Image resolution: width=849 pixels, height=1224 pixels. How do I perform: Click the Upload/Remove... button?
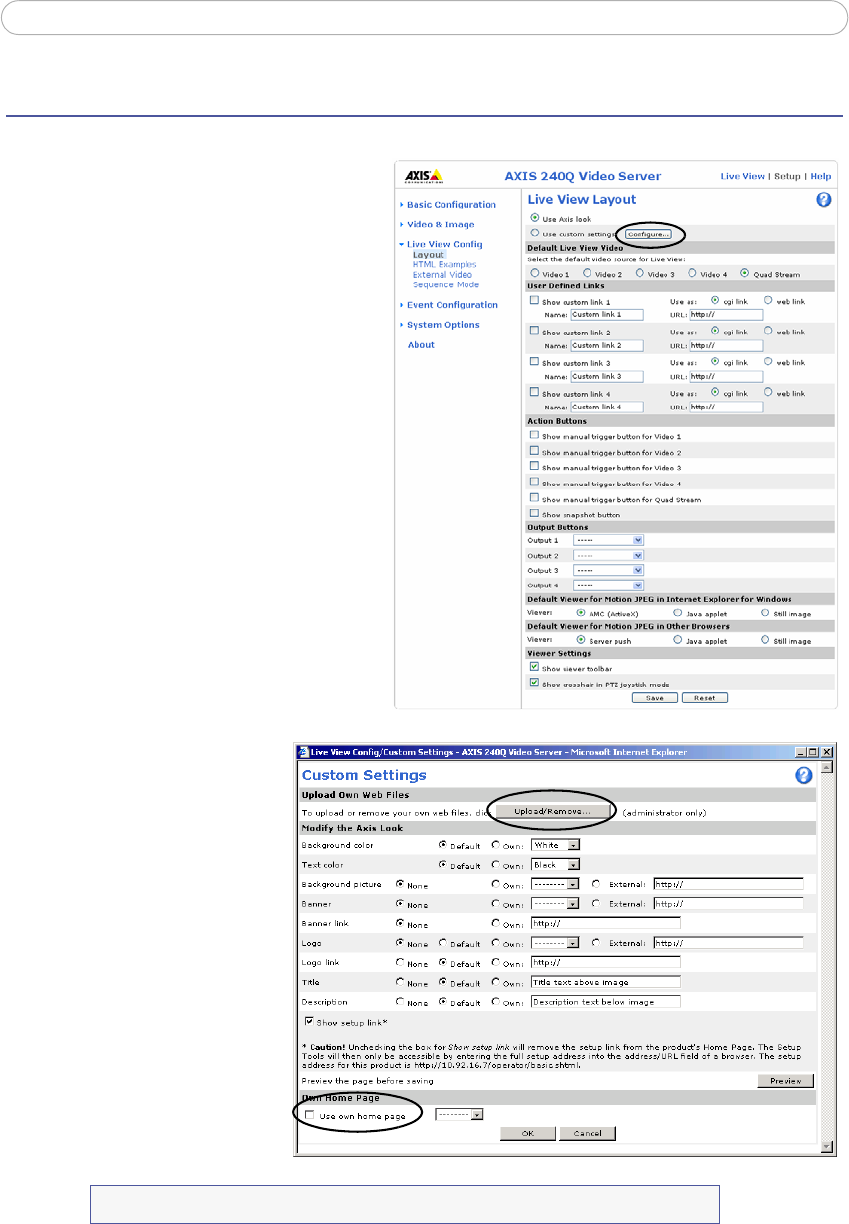tap(553, 812)
